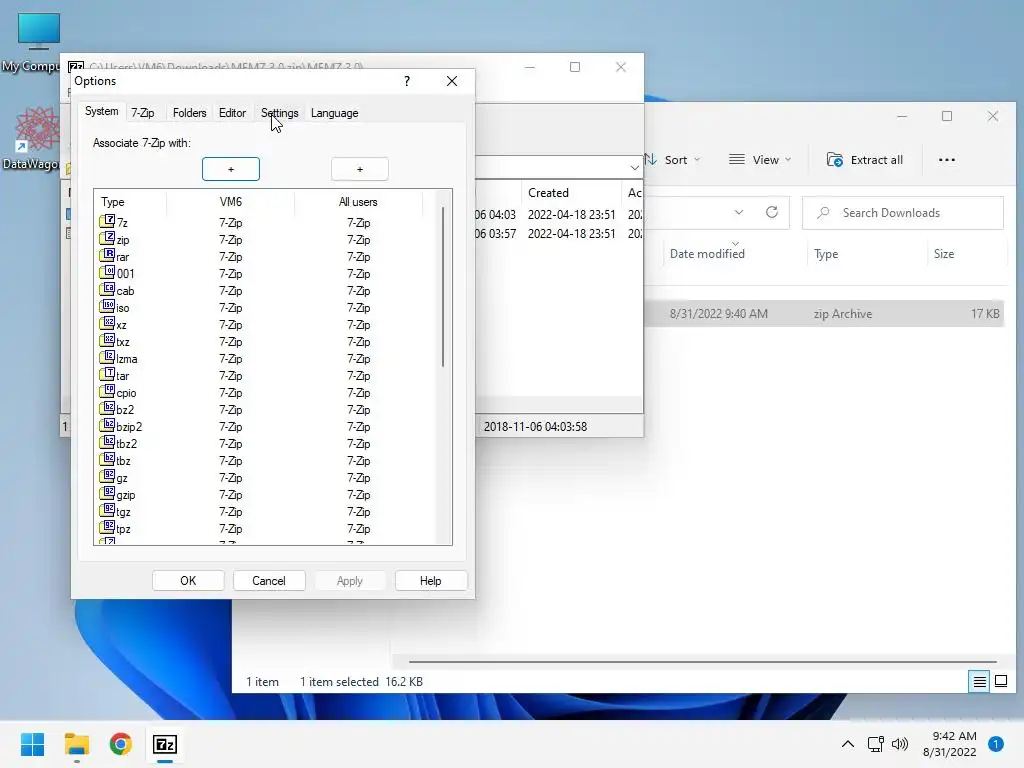Open the My Computer desktop shortcut
The width and height of the screenshot is (1024, 768).
(x=34, y=42)
